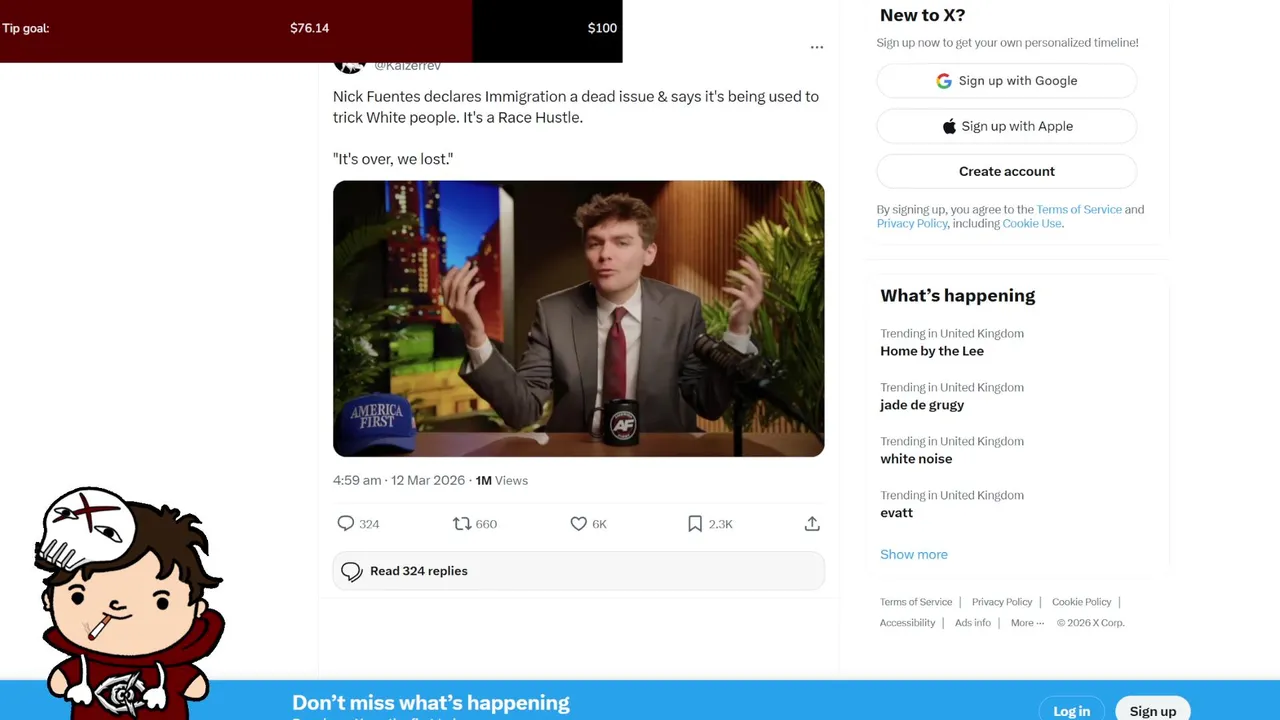Click the © 2026 X Corp. text
Image resolution: width=1280 pixels, height=720 pixels.
pos(1091,623)
